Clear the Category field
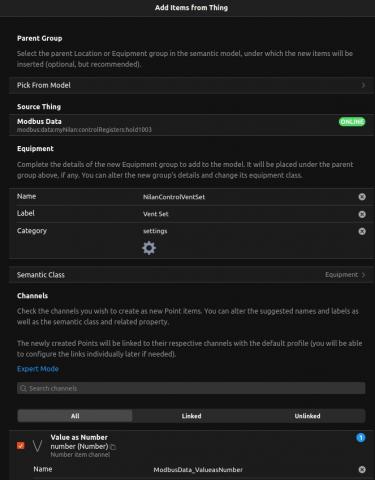375x480 pixels. pyautogui.click(x=362, y=231)
